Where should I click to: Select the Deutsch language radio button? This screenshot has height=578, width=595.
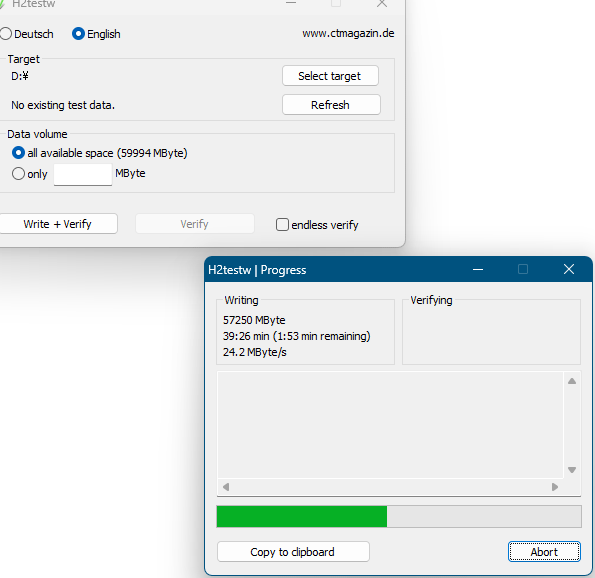(6, 34)
